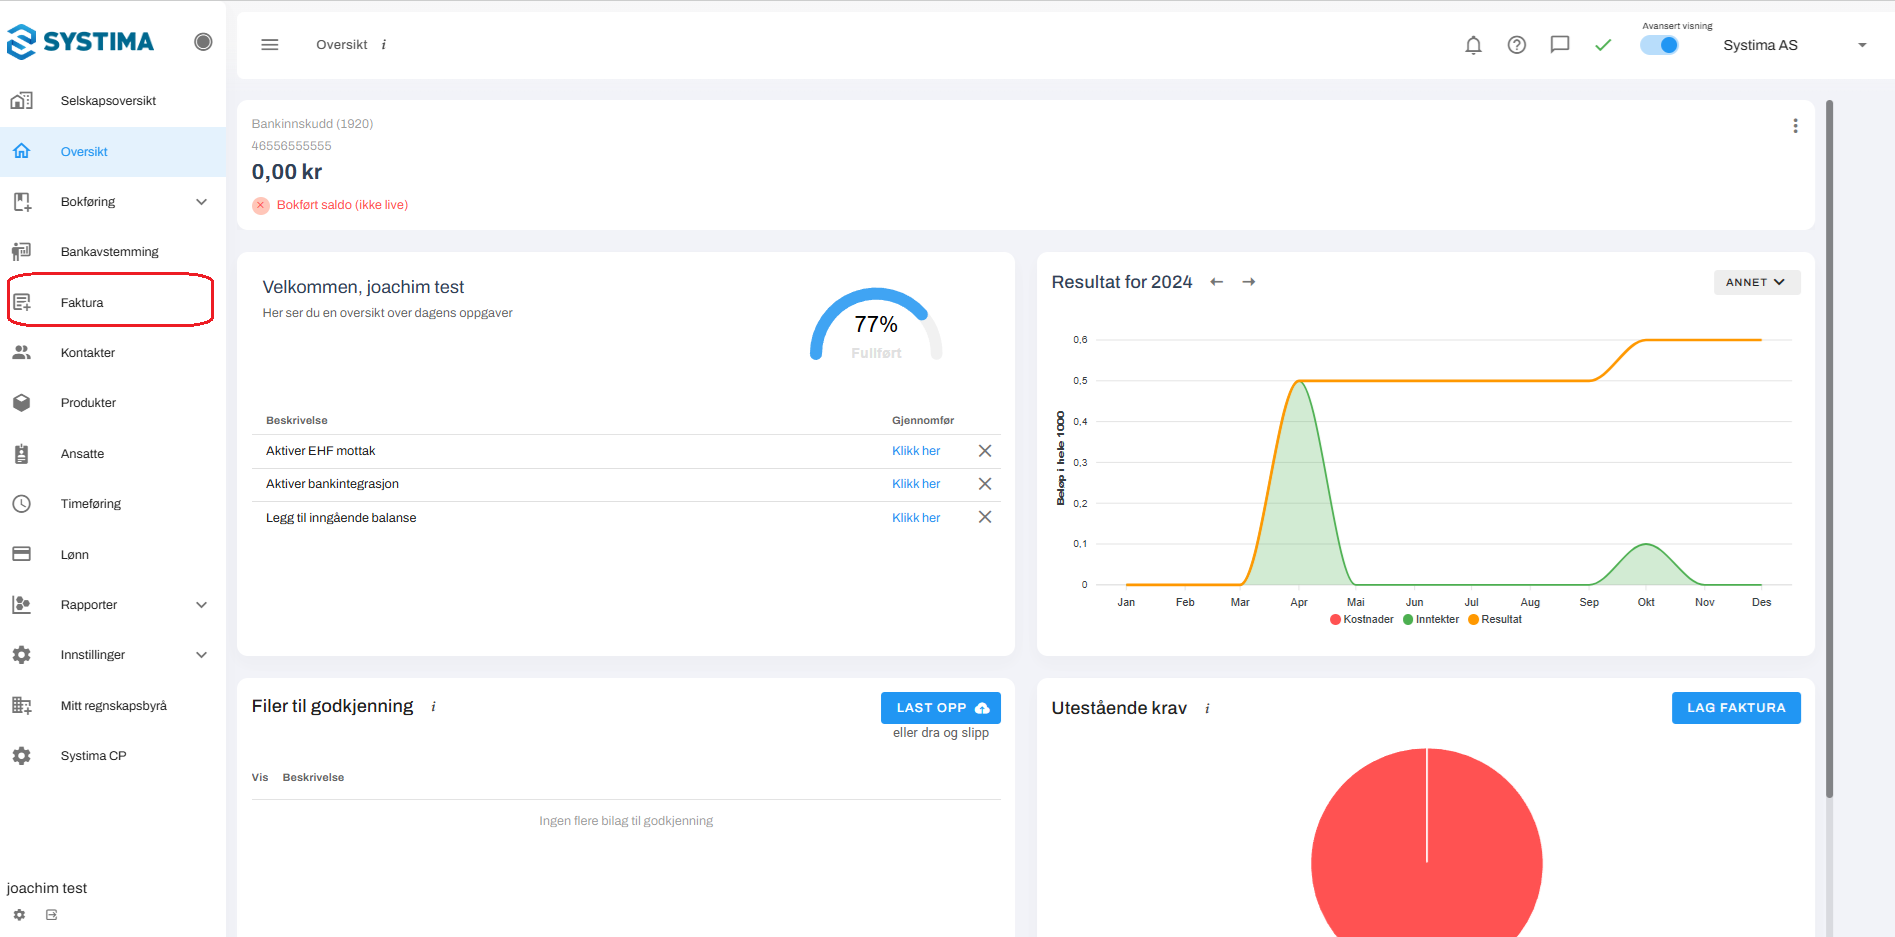Click the logout icon at sidebar bottom
Screen dimensions: 1895x937
52,915
